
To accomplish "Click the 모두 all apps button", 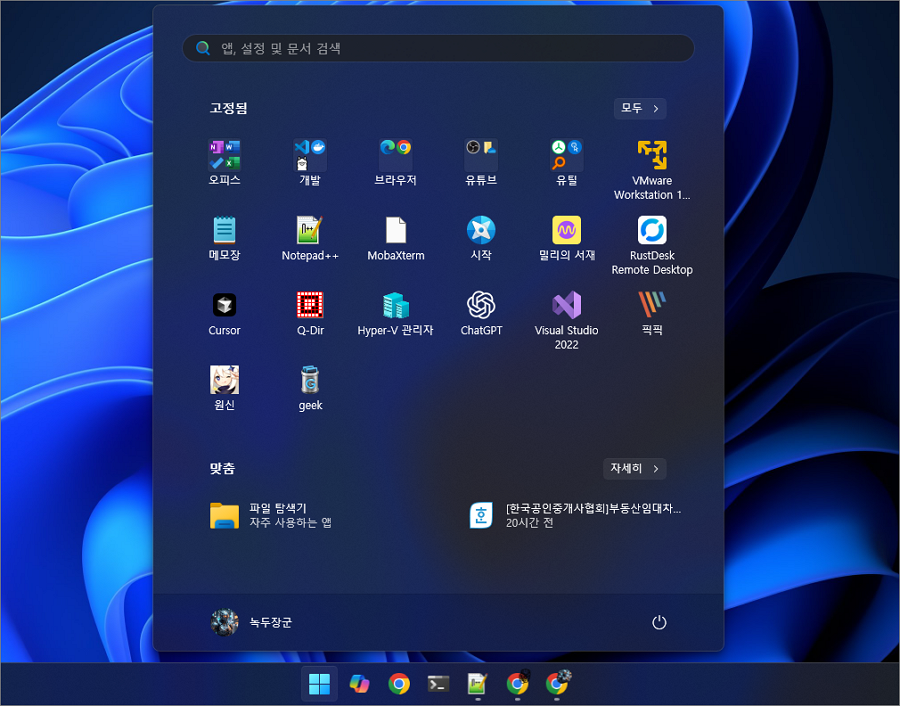I will 640,108.
